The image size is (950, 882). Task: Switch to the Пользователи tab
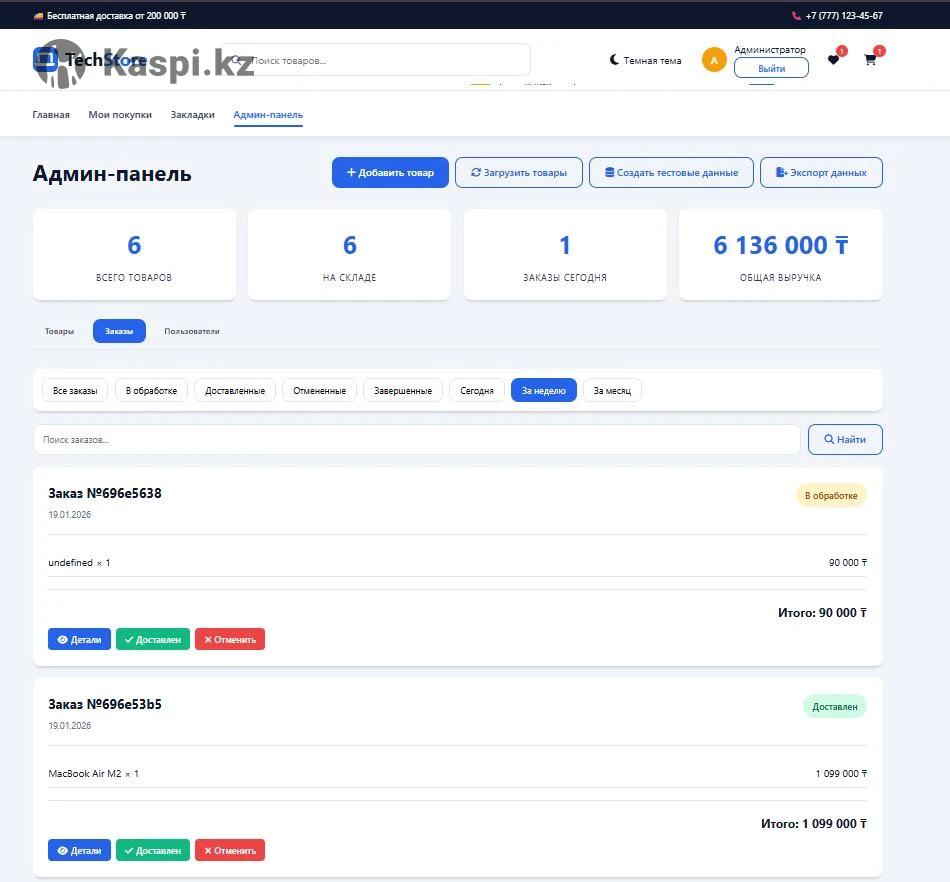click(x=192, y=331)
